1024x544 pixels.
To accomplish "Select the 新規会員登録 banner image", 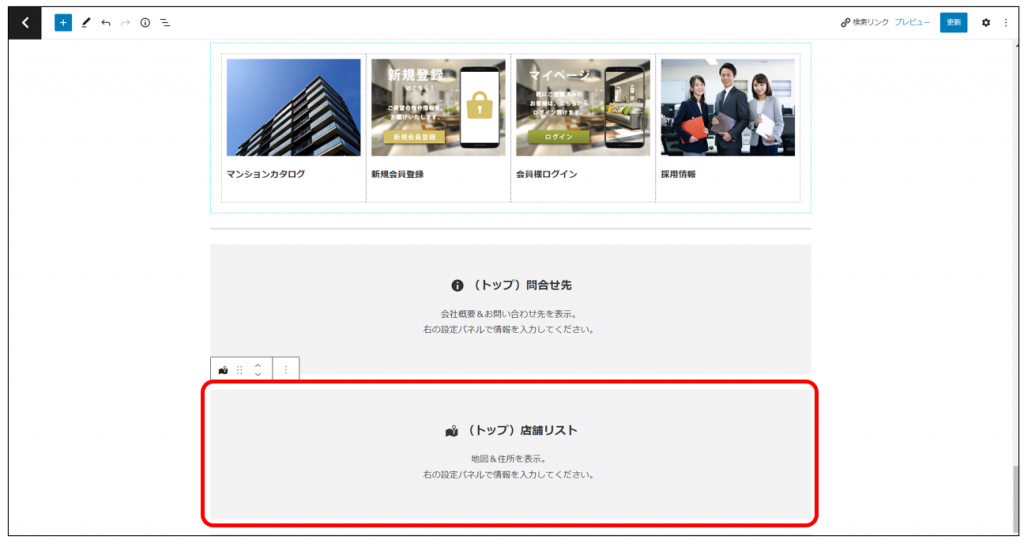I will [438, 107].
